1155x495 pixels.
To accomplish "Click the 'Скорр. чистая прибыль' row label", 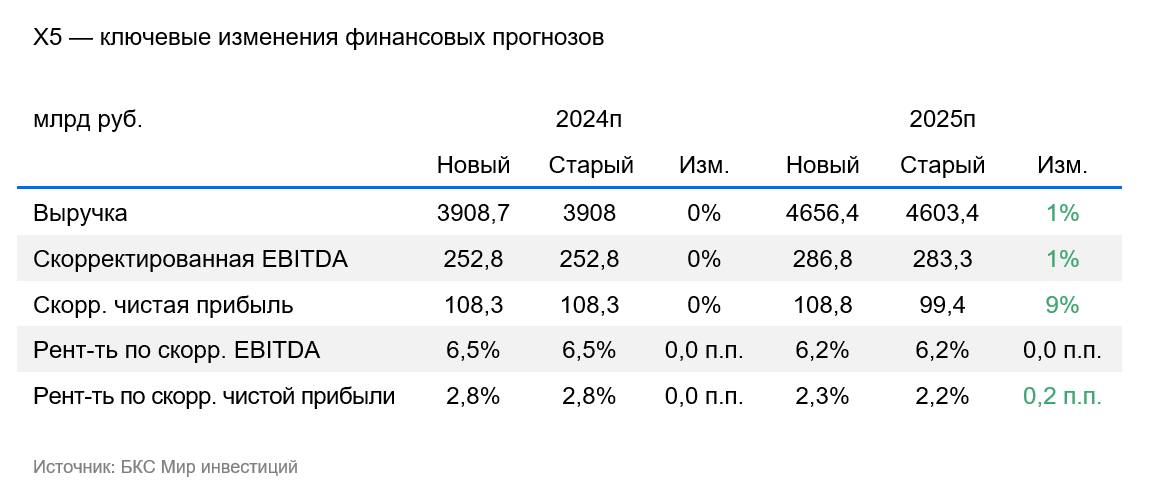I will click(x=163, y=305).
